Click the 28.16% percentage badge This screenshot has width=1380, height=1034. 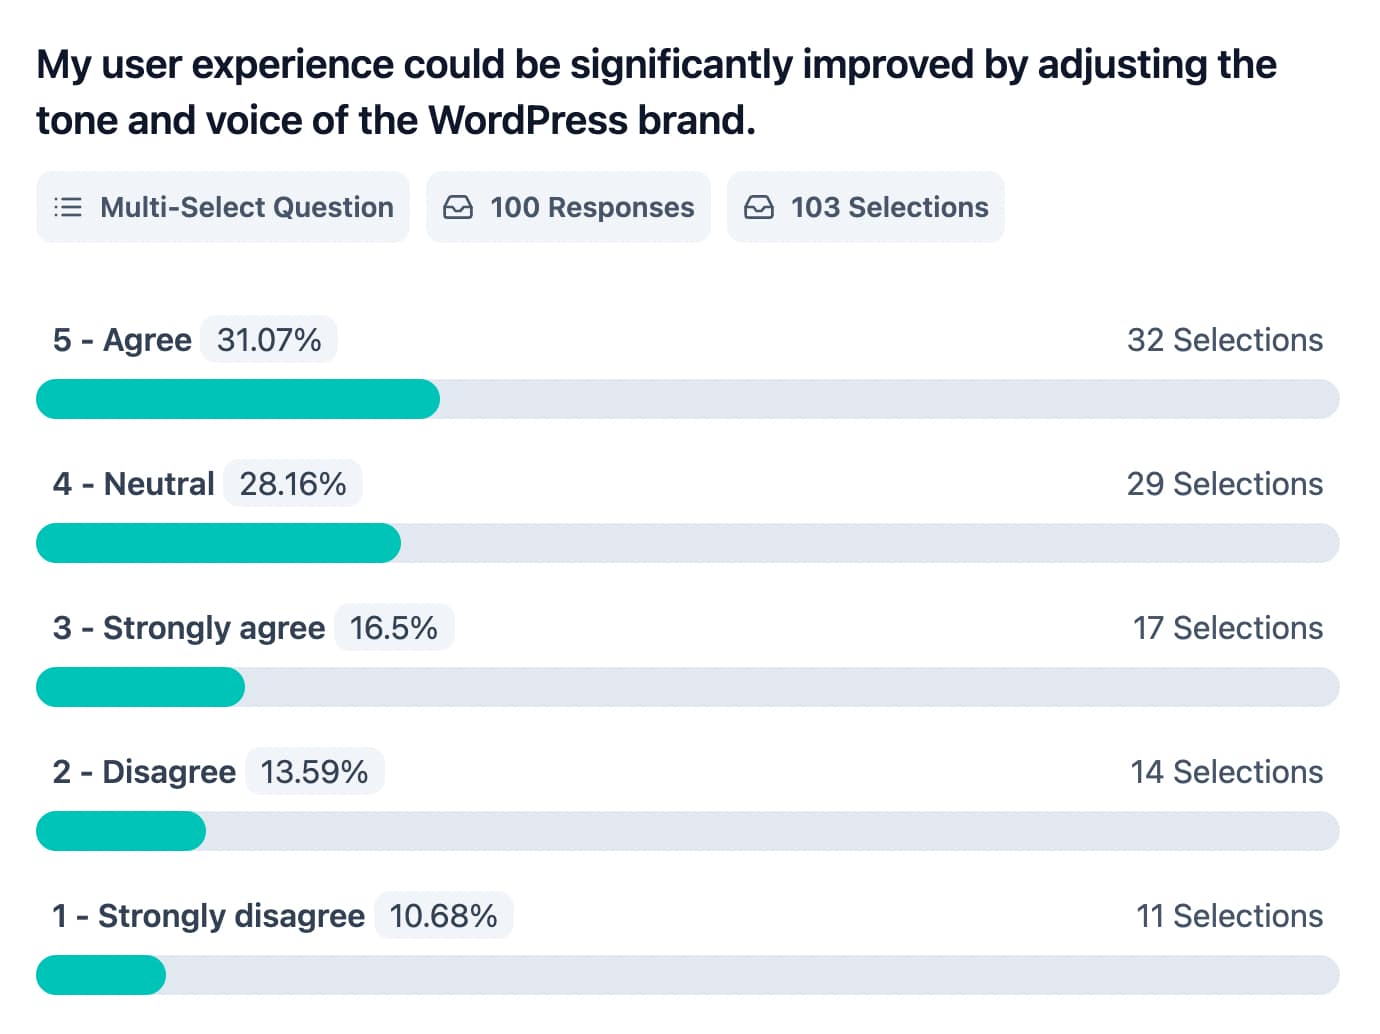tap(293, 484)
